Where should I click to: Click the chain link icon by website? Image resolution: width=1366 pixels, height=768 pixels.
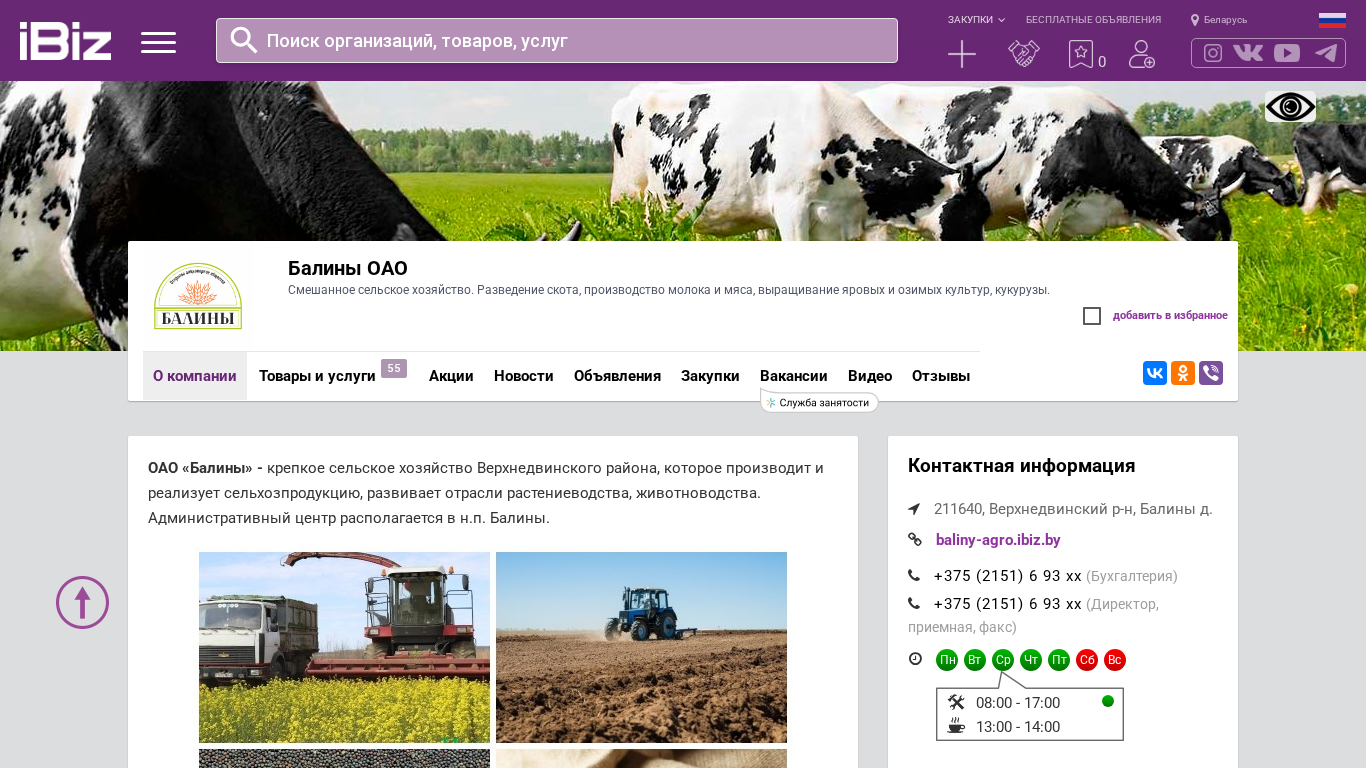coord(915,540)
